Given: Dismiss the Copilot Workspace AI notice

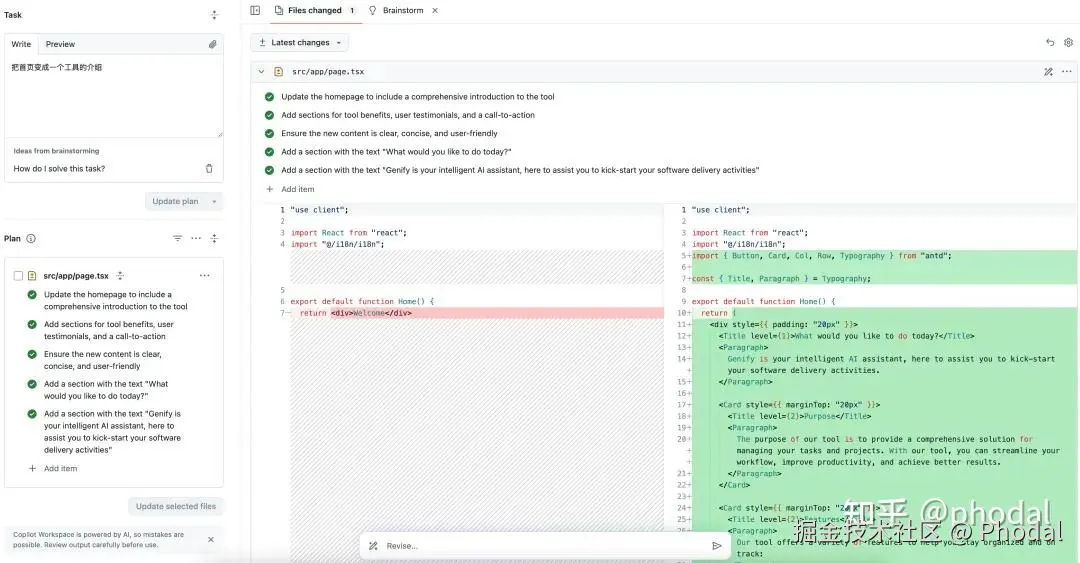Looking at the screenshot, I should [x=211, y=540].
